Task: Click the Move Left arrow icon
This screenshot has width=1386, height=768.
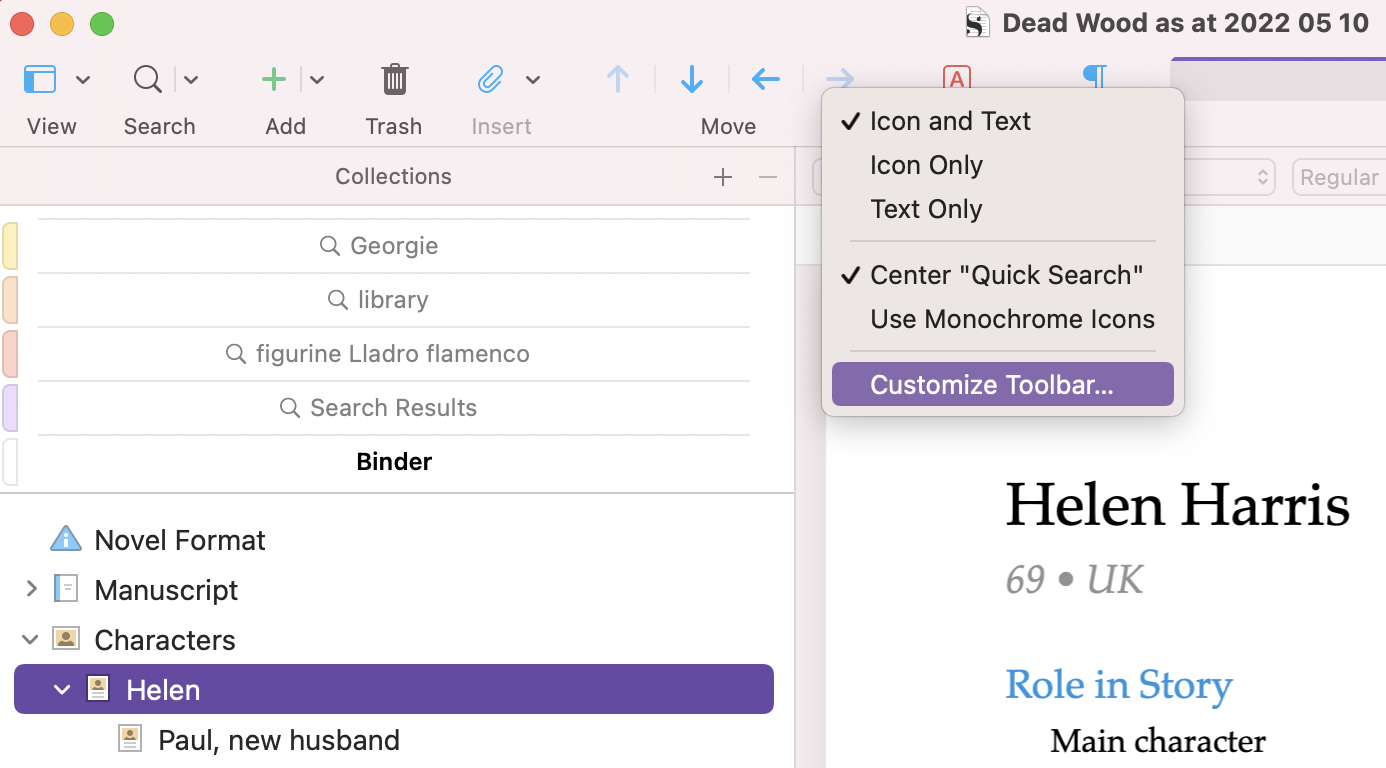Action: pyautogui.click(x=765, y=79)
